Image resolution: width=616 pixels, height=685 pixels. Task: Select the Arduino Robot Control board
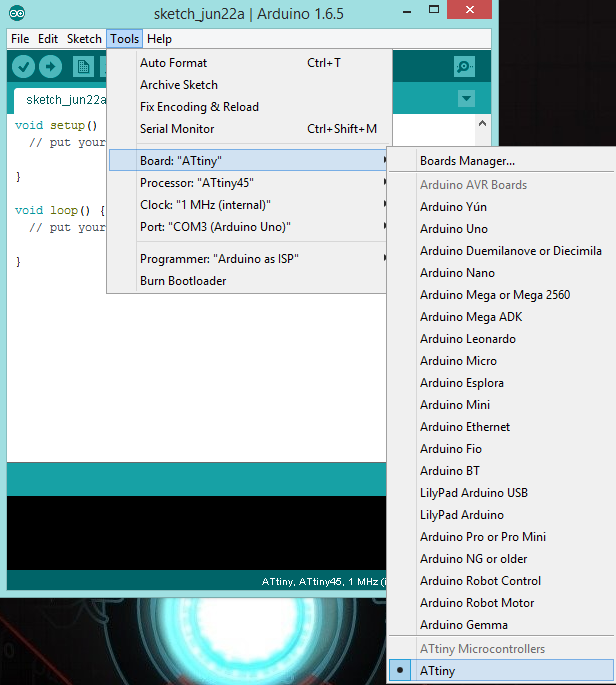tap(501, 581)
